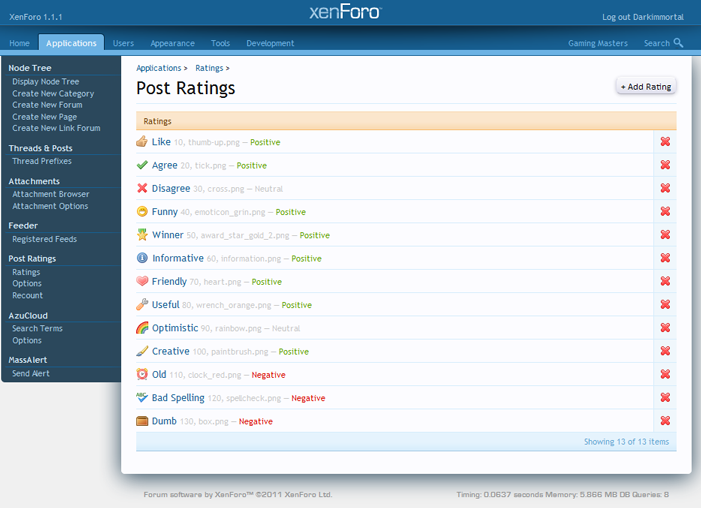Switch to the Users tab
This screenshot has height=508, width=701.
[x=123, y=43]
